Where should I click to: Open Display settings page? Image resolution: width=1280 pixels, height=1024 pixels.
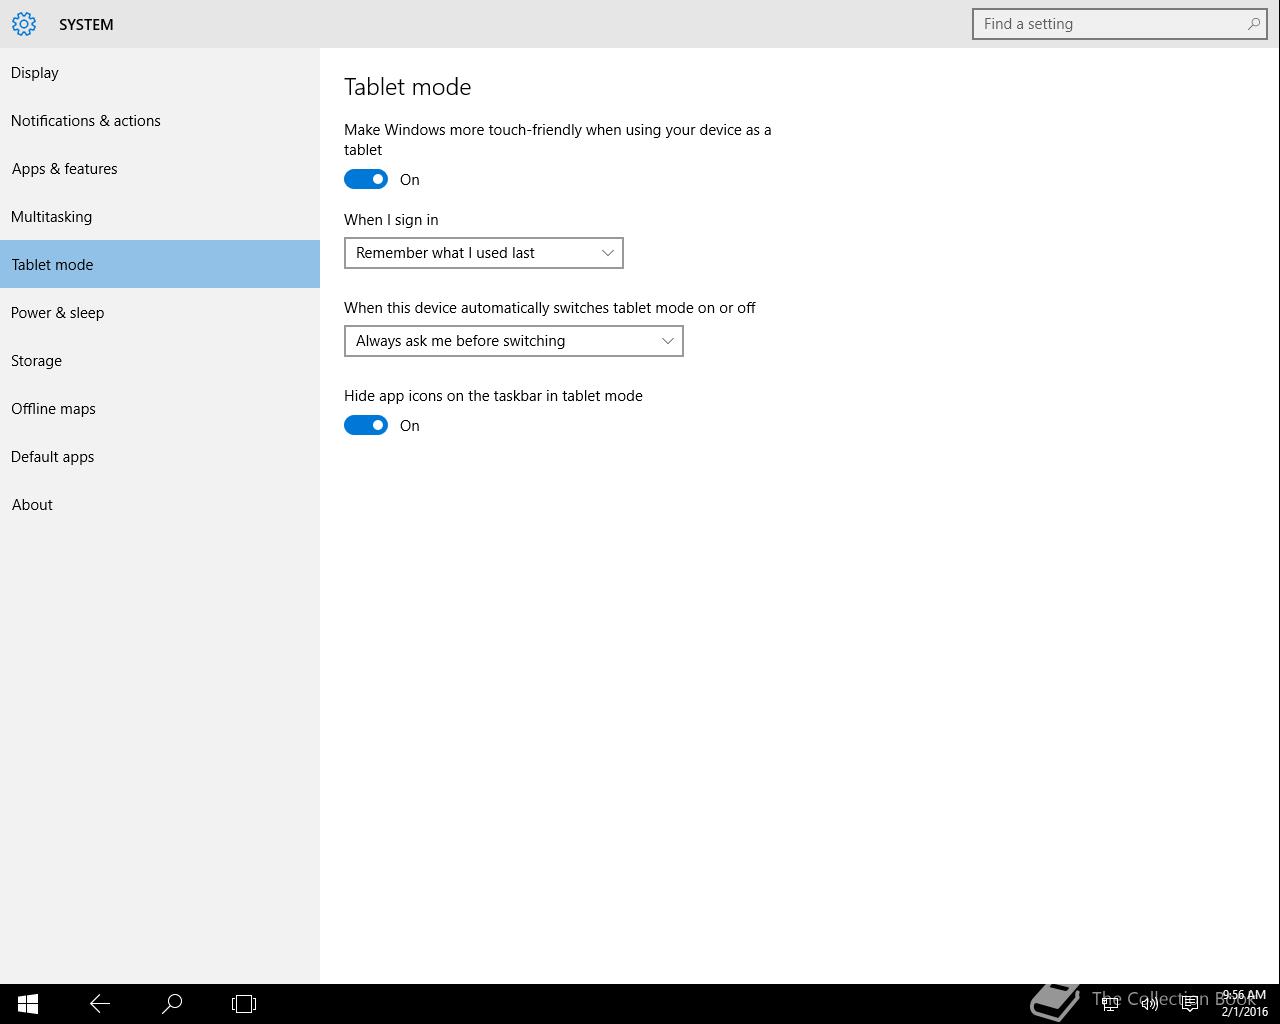160,72
